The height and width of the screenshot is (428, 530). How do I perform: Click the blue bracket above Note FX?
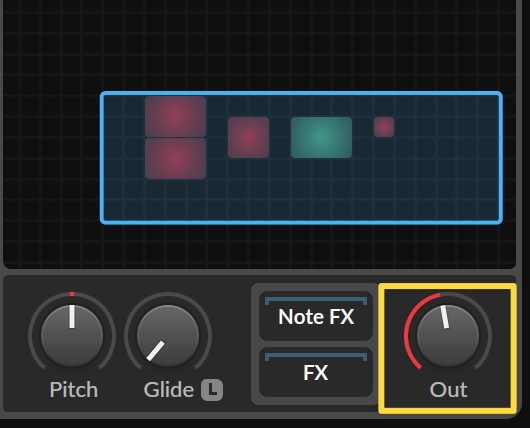(316, 300)
